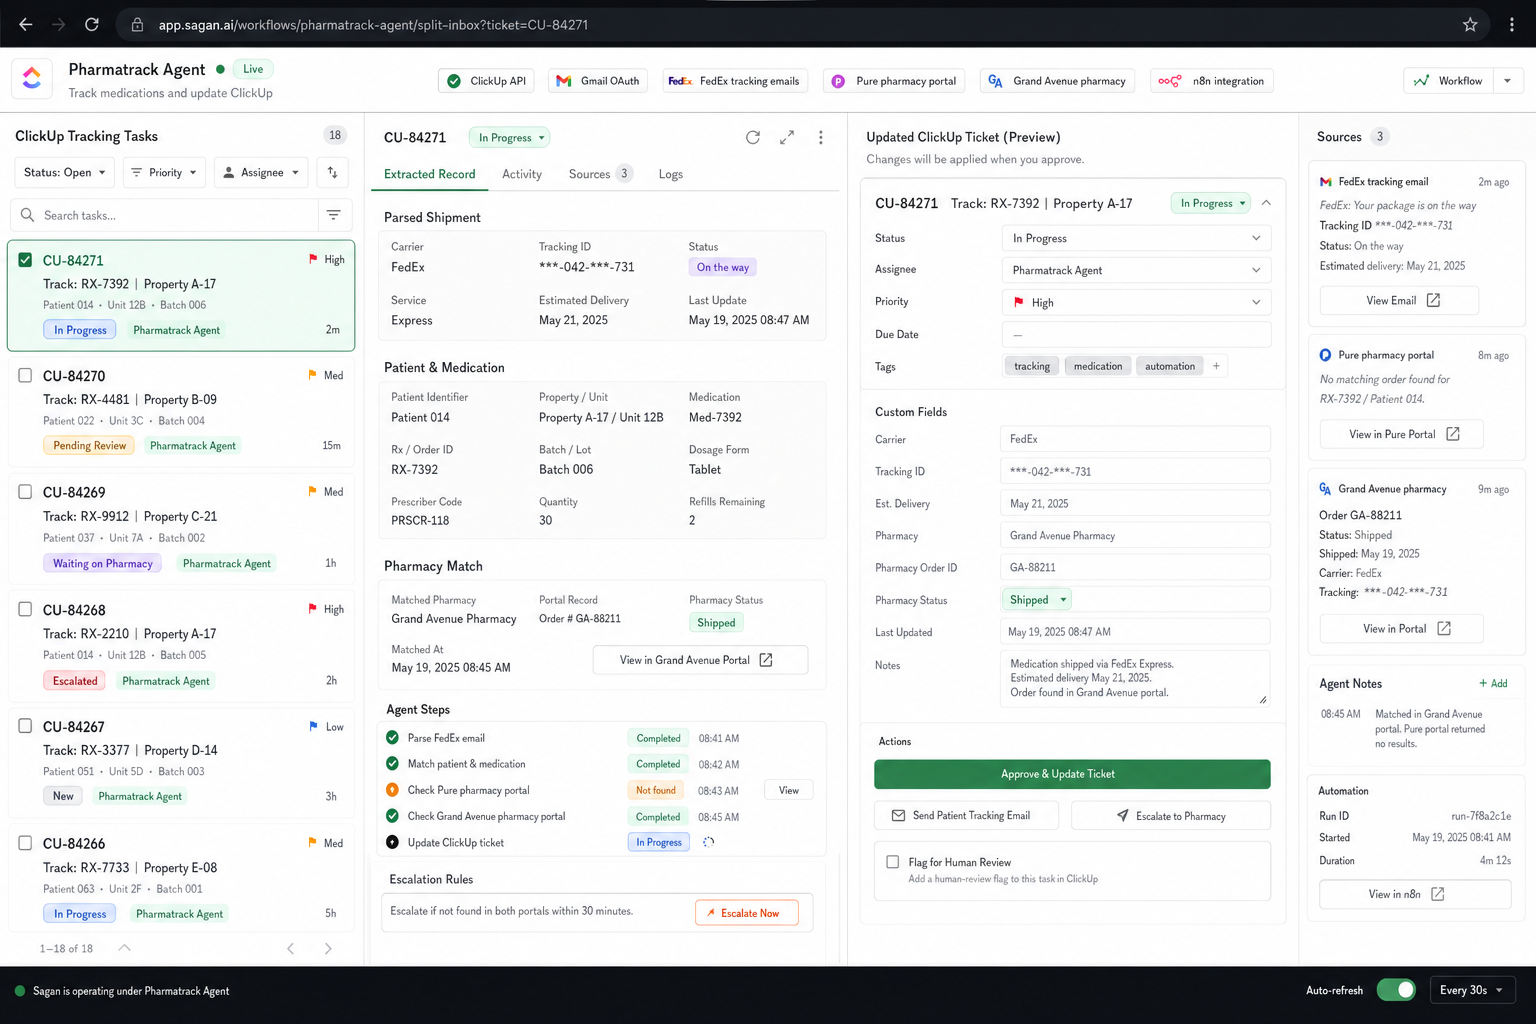This screenshot has height=1024, width=1536.
Task: Click the external-link icon on View in n8n
Action: 1438,894
